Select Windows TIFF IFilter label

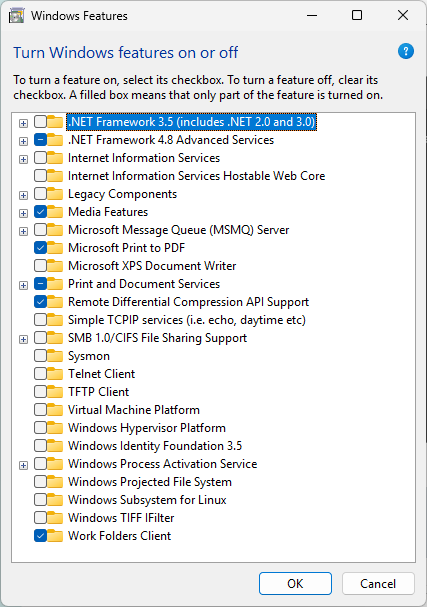[x=121, y=518]
